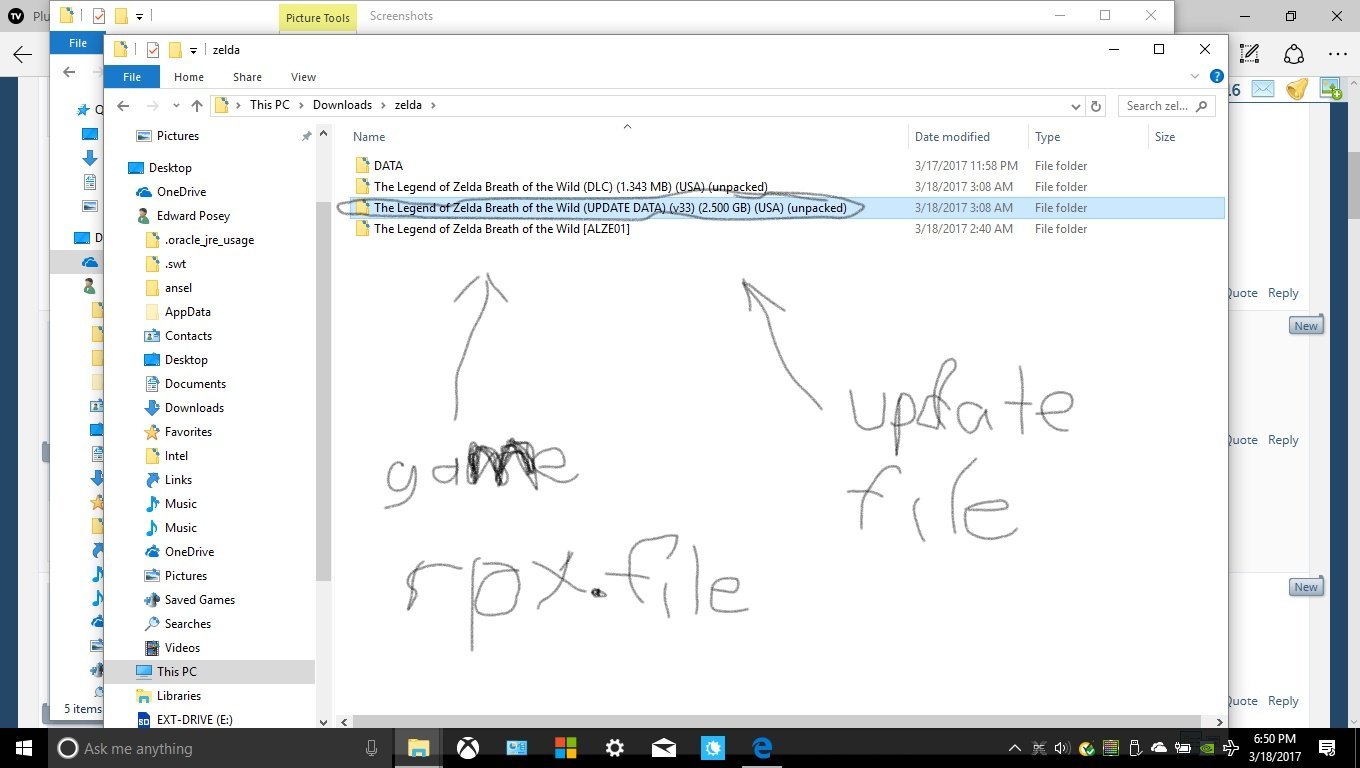Viewport: 1360px width, 768px height.
Task: Open Favorites in the navigation pane
Action: tap(188, 432)
